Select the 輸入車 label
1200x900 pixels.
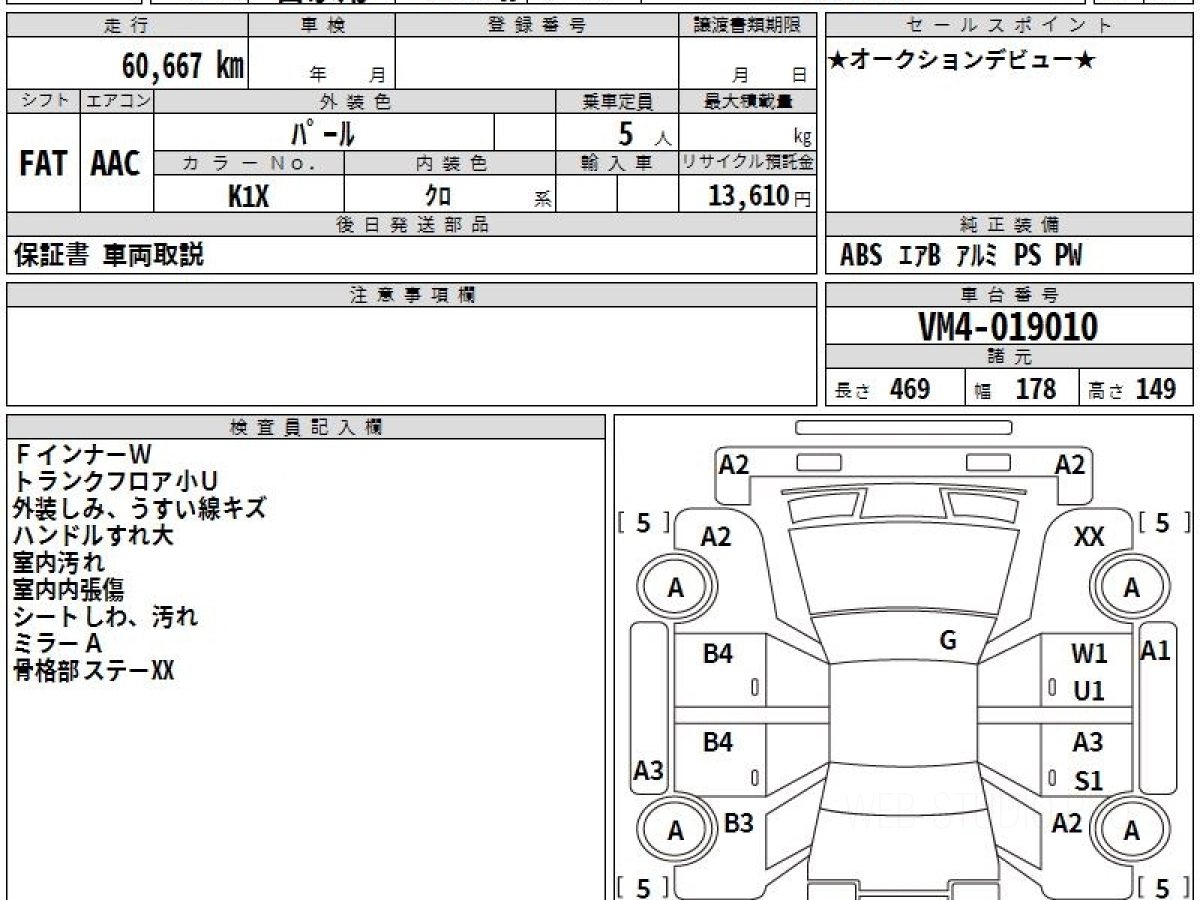point(617,164)
